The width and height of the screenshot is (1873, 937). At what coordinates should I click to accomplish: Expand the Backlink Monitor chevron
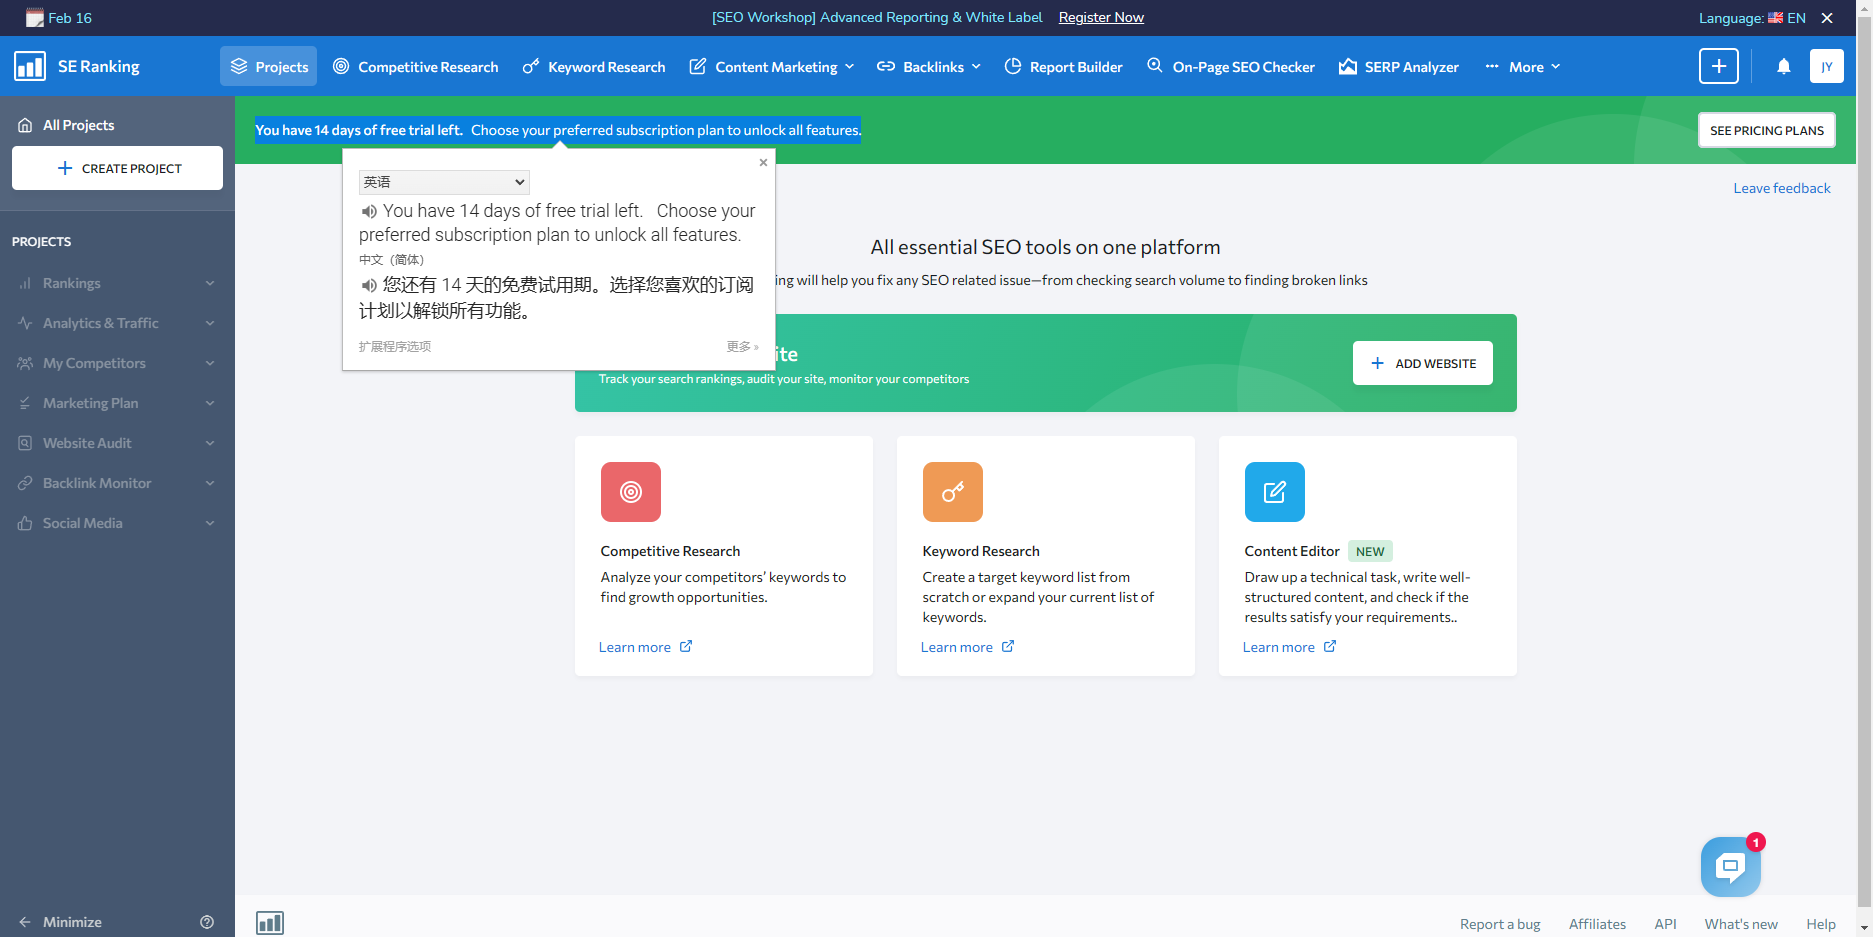click(x=210, y=483)
